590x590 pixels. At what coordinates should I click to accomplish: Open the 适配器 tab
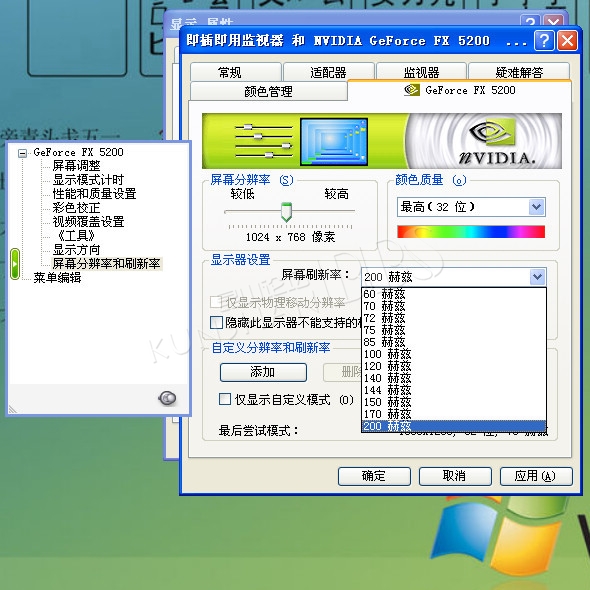(x=328, y=72)
